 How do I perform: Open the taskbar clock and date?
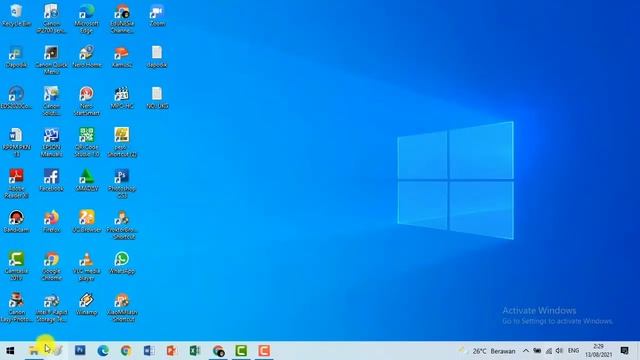tap(598, 351)
